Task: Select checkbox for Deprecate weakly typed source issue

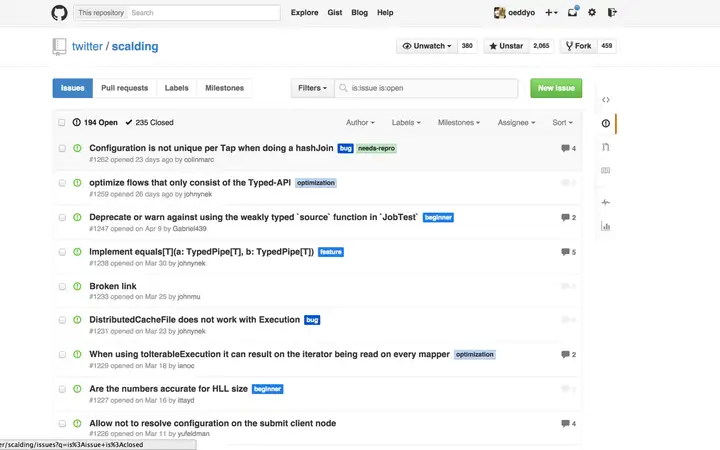Action: click(62, 217)
